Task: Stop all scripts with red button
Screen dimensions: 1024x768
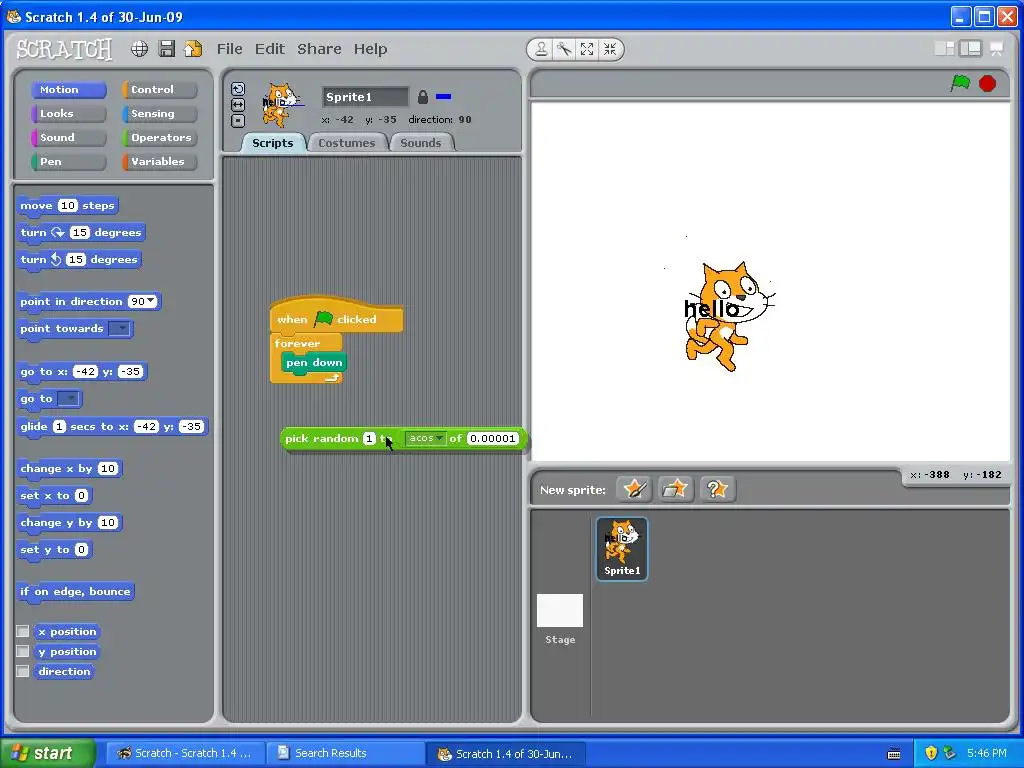Action: 987,84
